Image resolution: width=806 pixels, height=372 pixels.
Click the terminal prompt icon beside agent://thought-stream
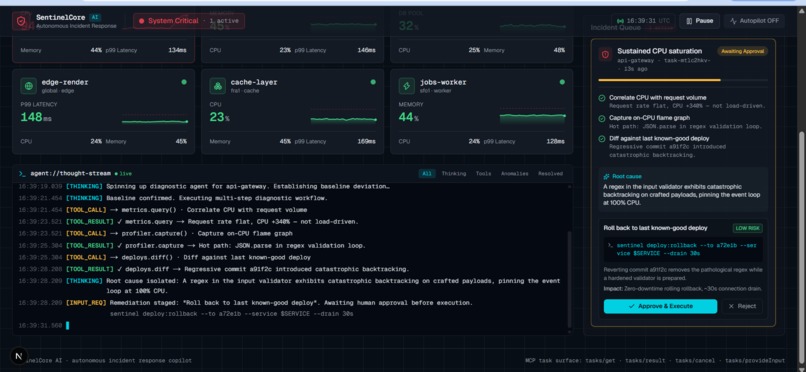[22, 174]
